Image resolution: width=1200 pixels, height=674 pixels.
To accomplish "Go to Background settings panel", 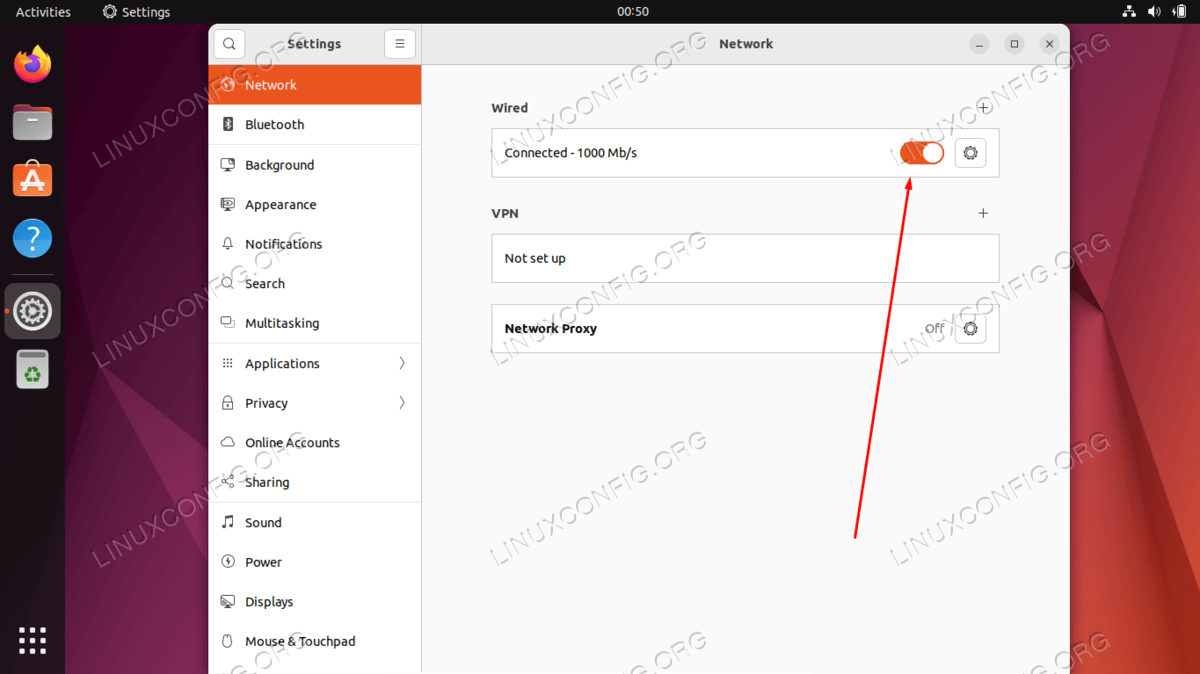I will [280, 165].
